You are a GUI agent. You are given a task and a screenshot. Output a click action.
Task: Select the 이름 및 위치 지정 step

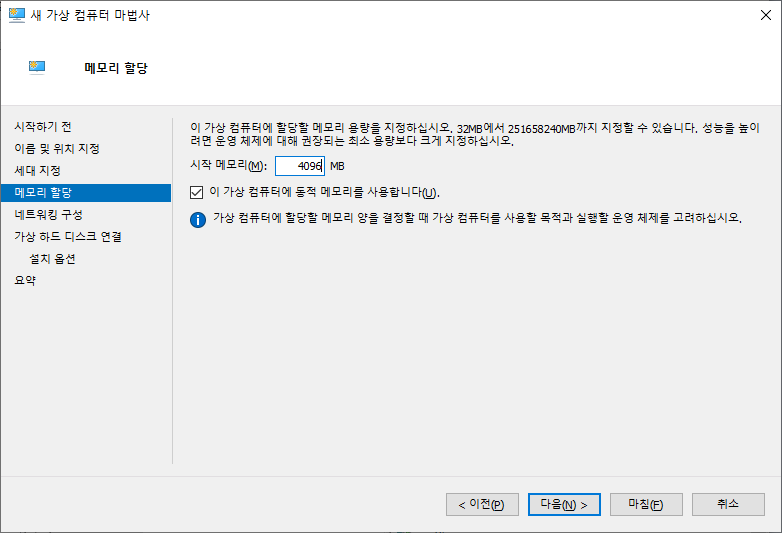click(x=57, y=149)
